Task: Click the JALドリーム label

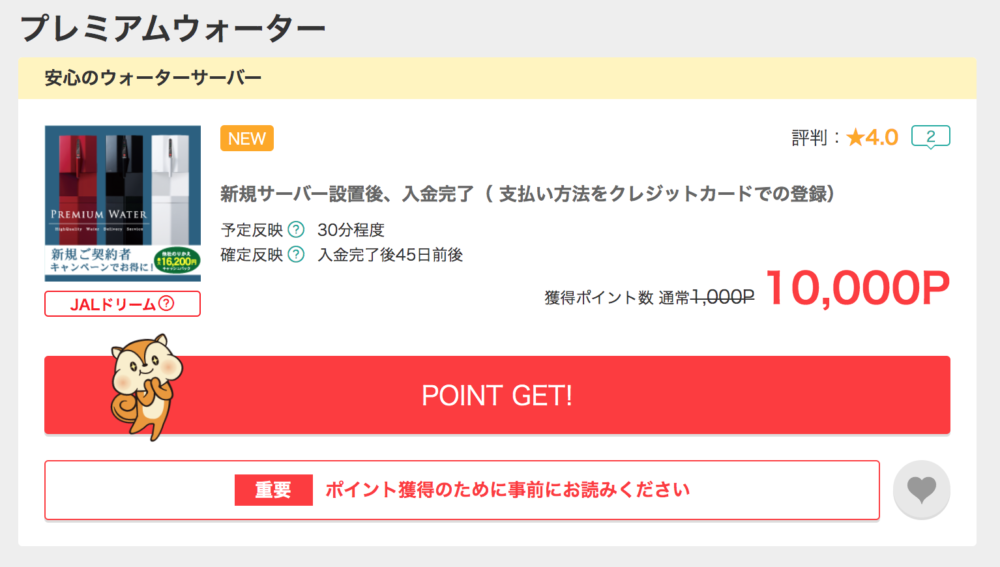Action: click(113, 304)
